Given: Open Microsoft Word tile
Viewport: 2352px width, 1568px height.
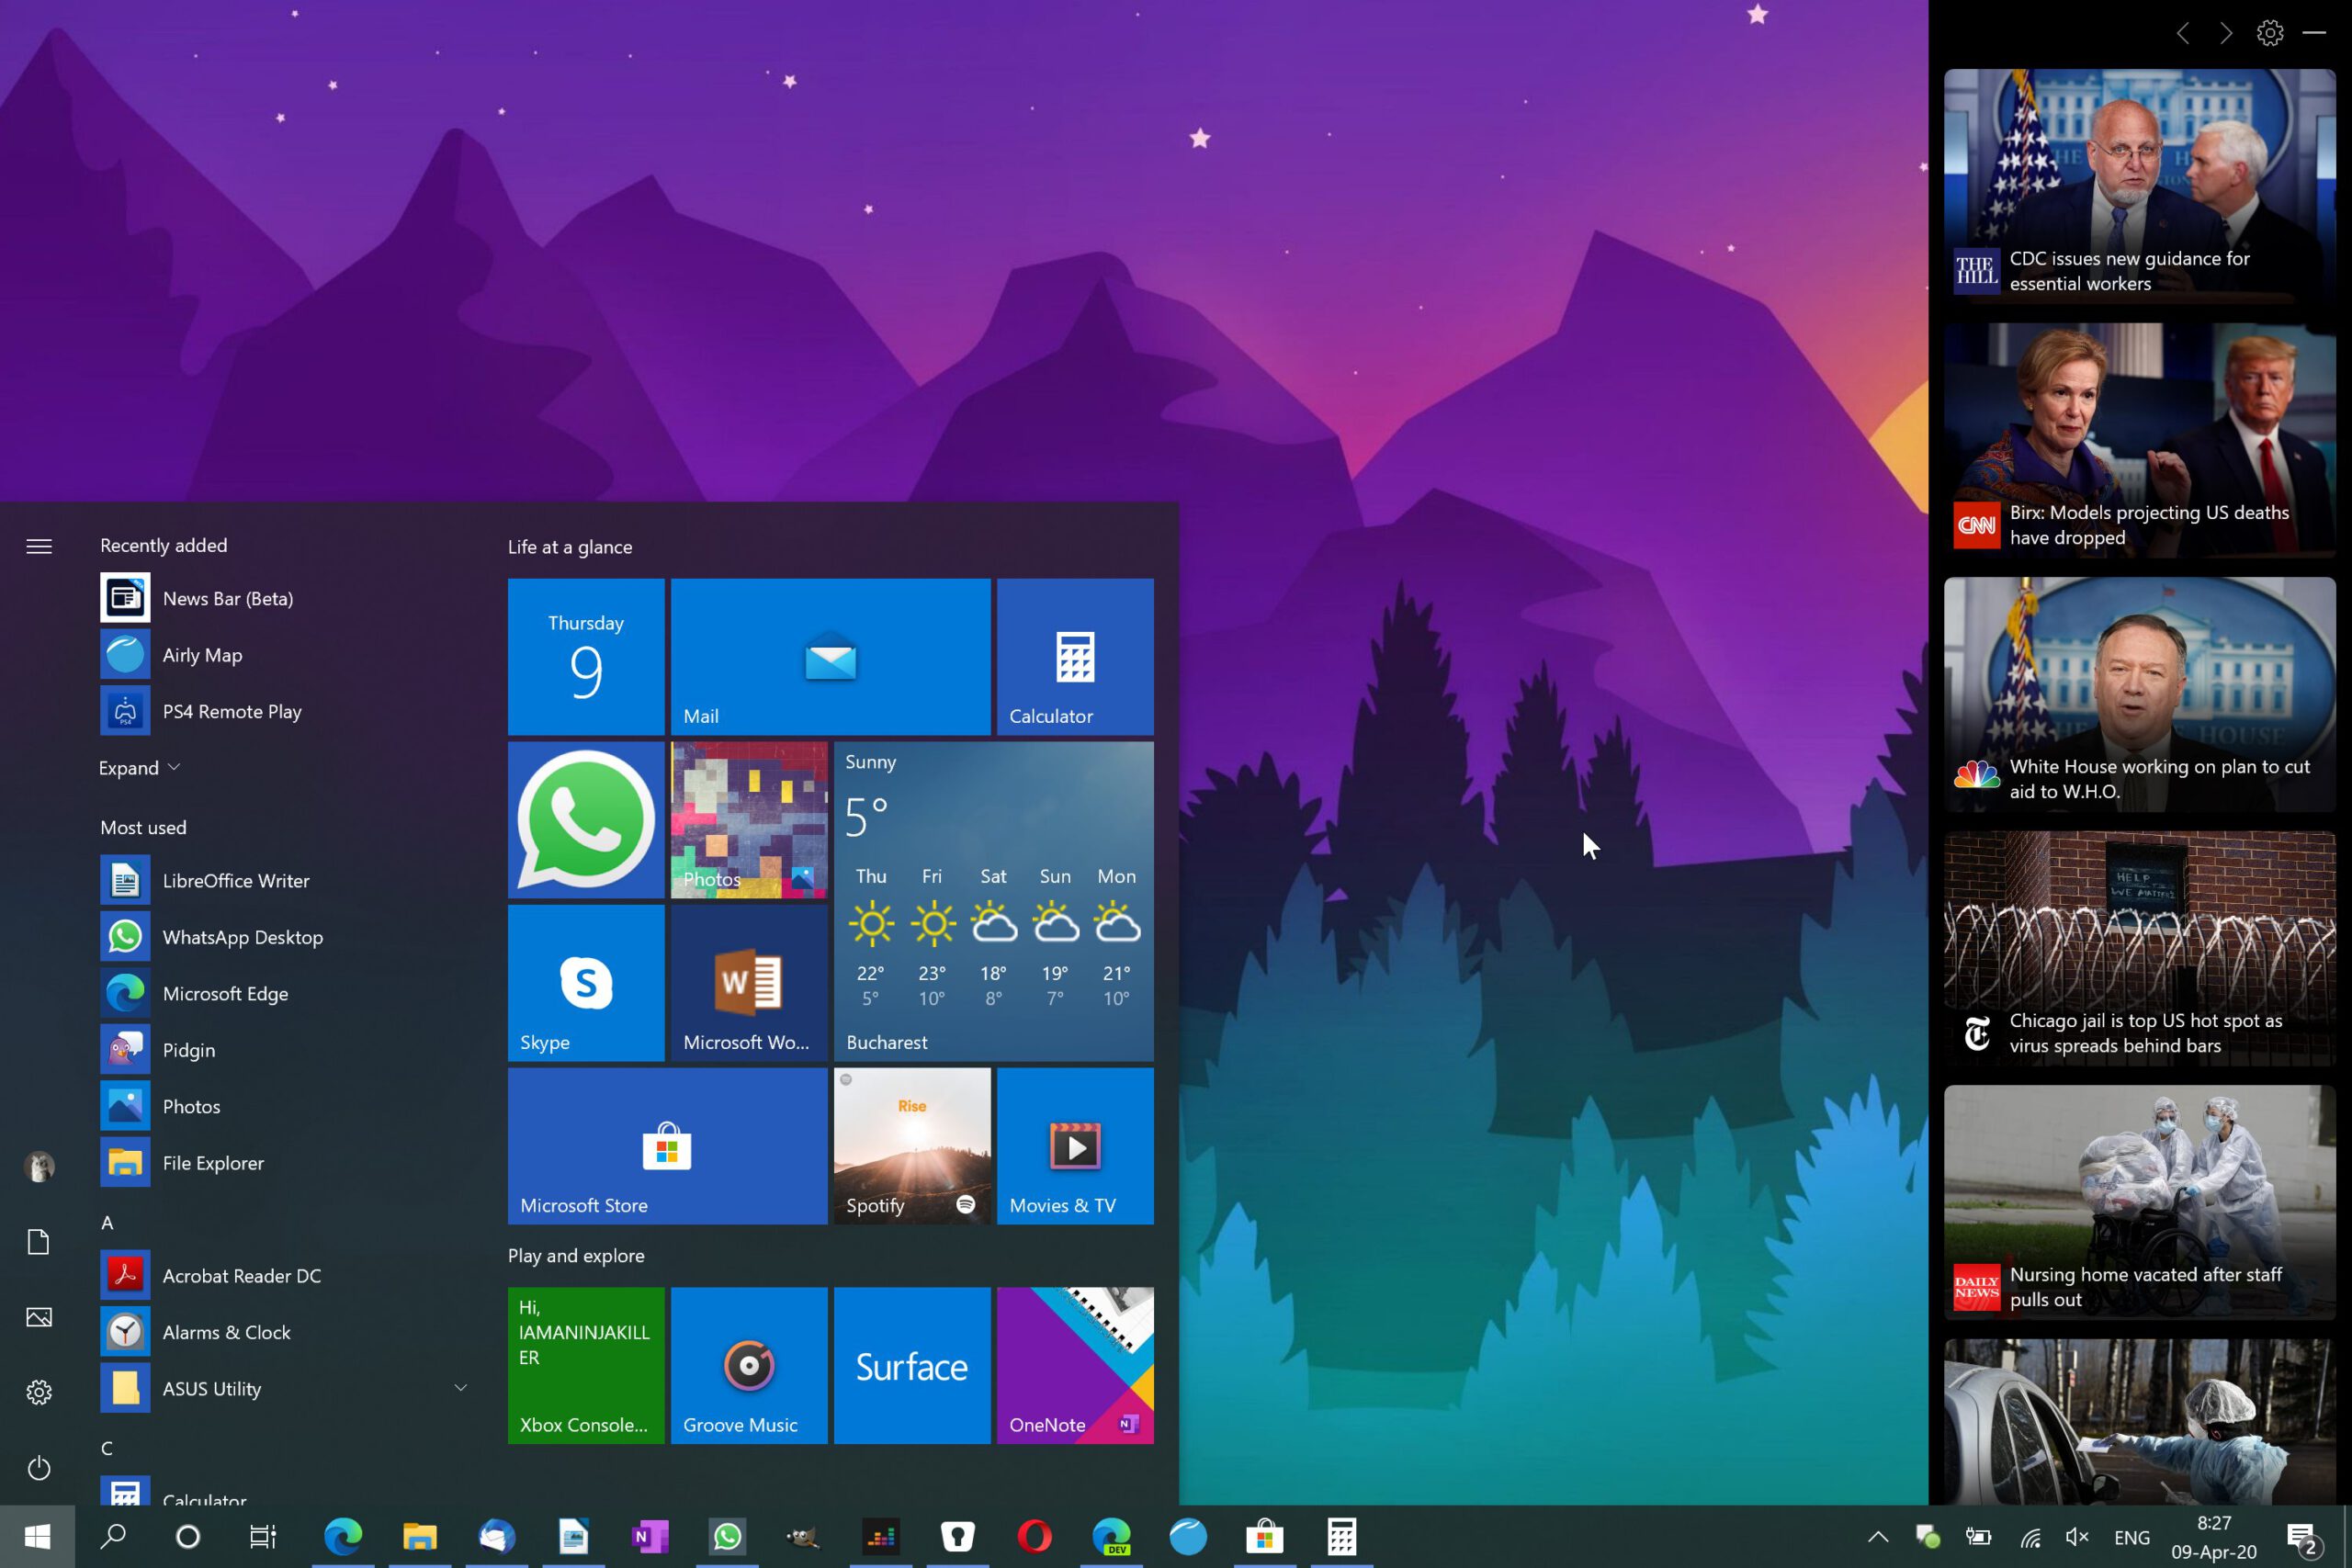Looking at the screenshot, I should (x=747, y=982).
